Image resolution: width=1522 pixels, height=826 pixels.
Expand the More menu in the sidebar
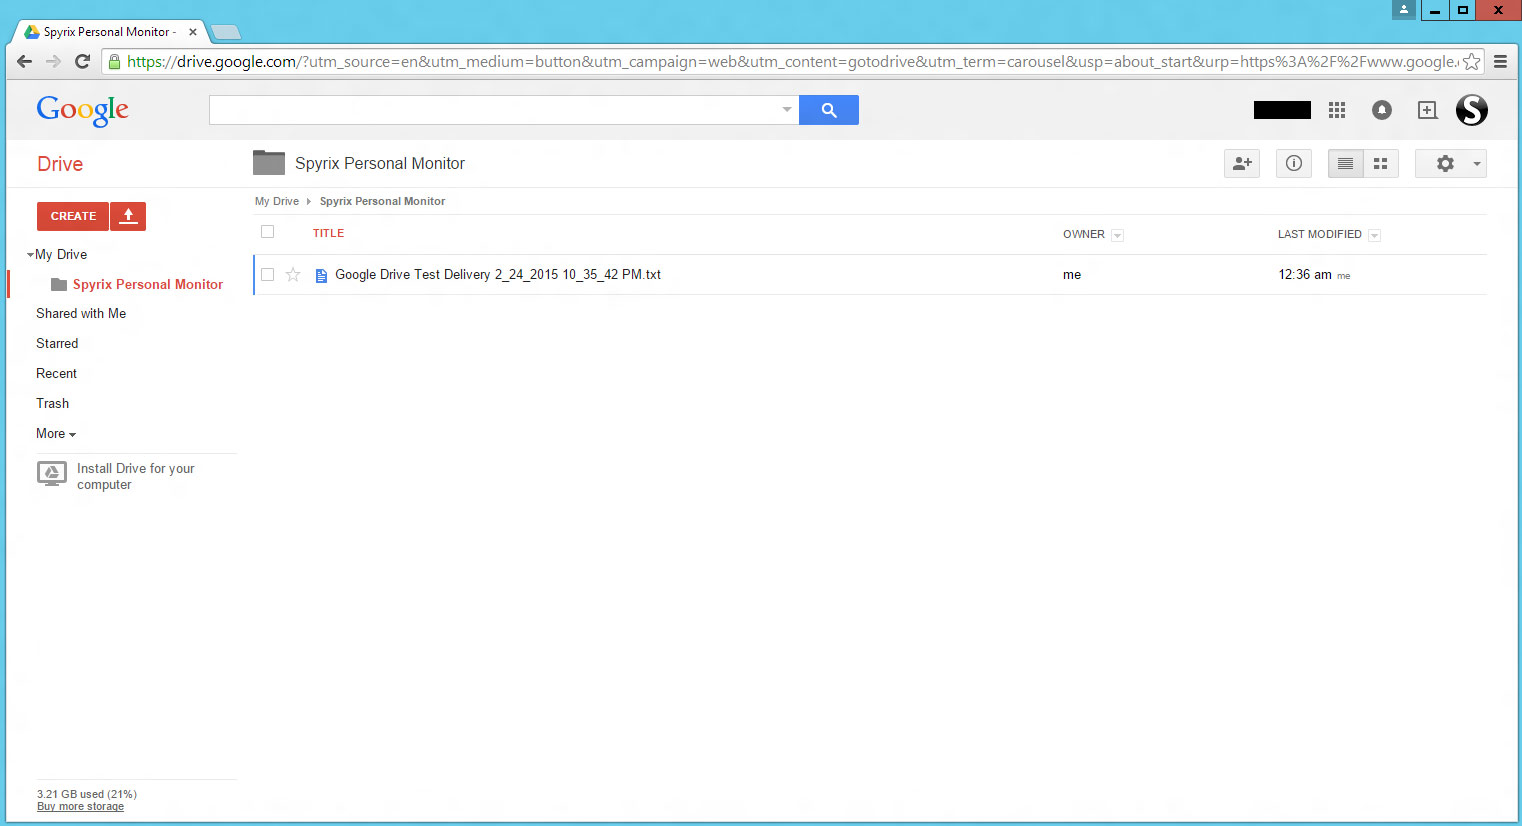56,434
